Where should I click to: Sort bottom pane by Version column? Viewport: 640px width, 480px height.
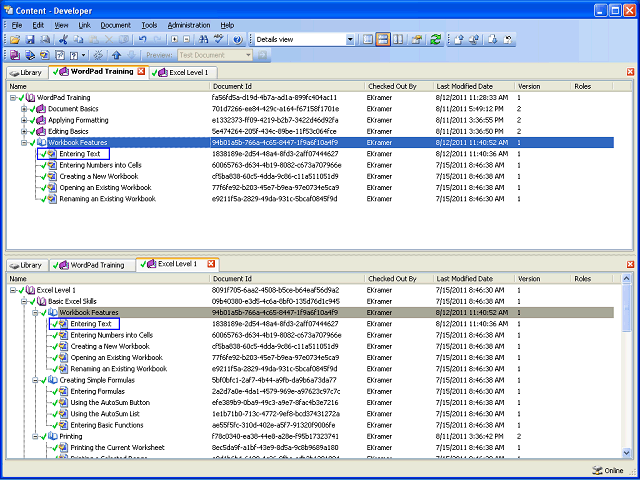tap(542, 279)
